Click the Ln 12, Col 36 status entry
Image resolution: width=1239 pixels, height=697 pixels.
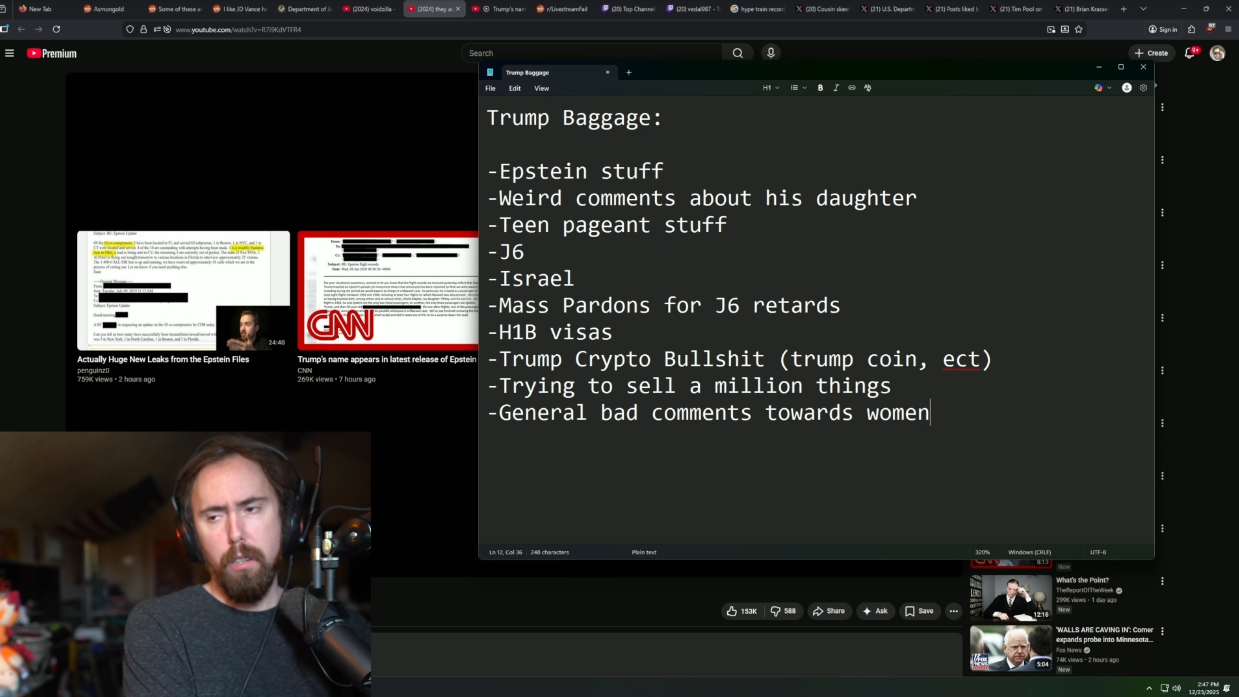[506, 552]
